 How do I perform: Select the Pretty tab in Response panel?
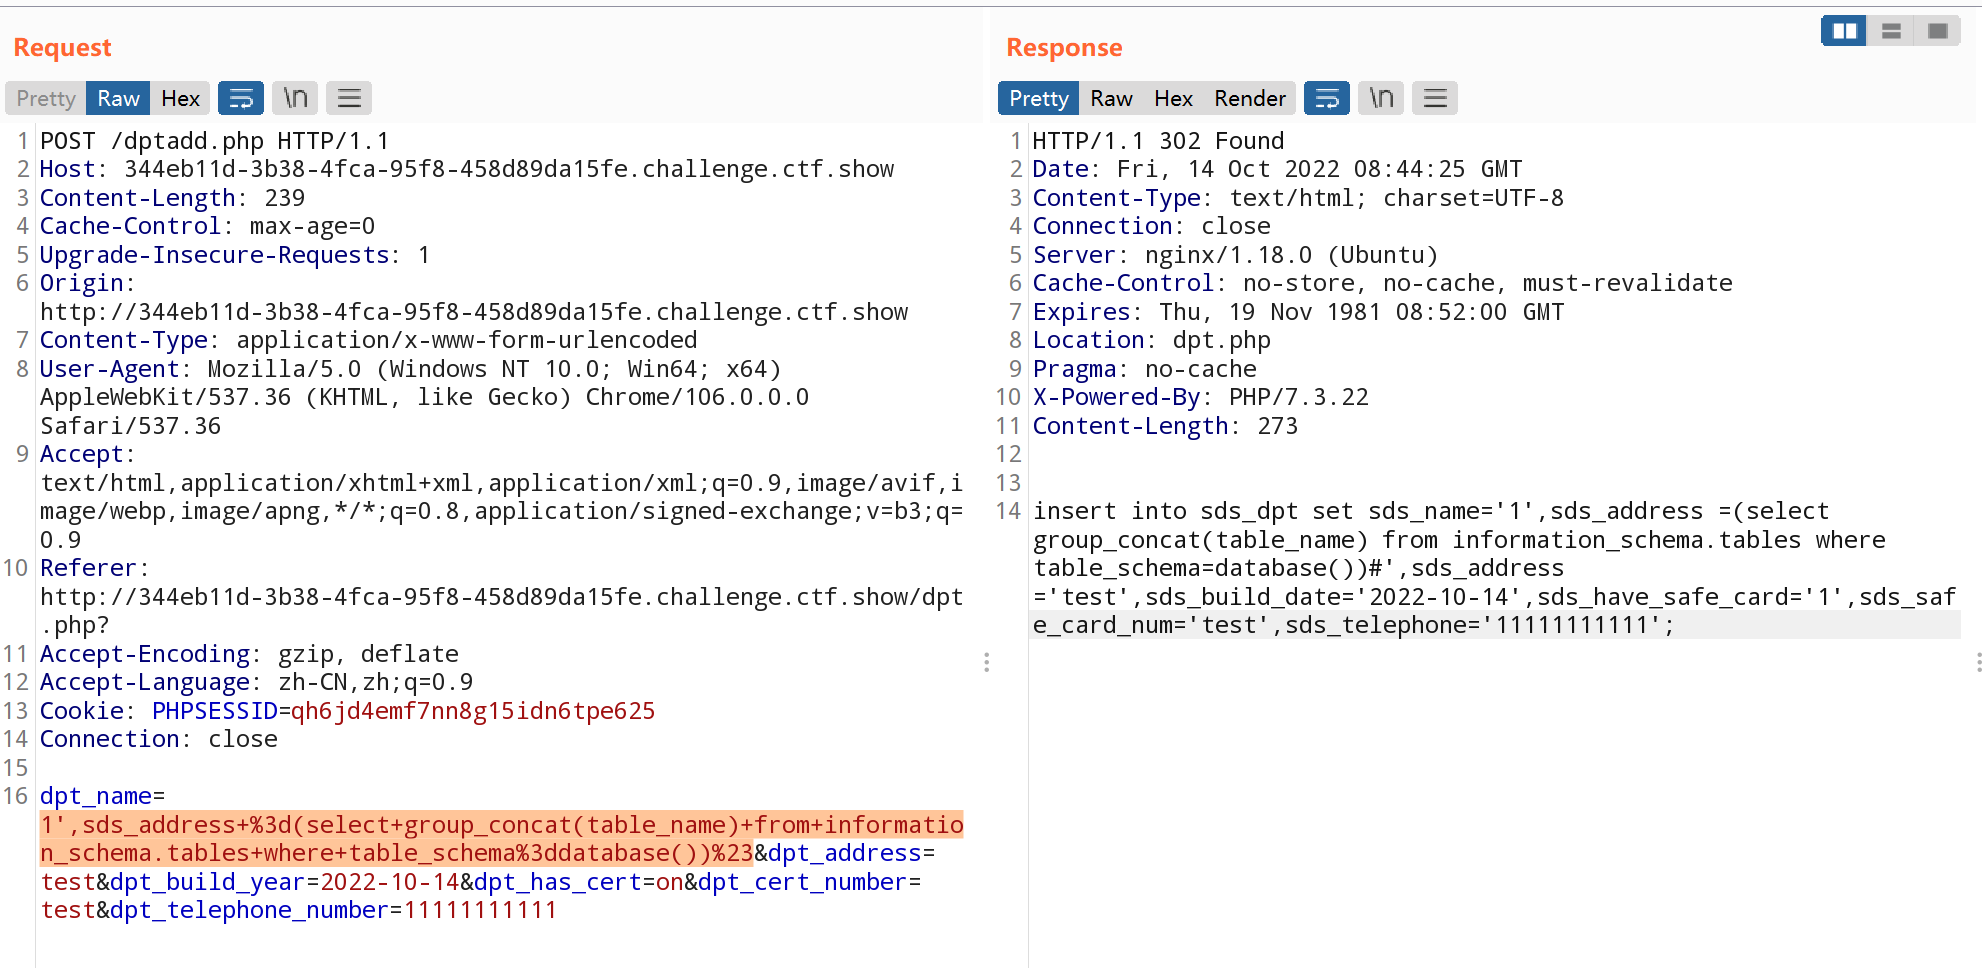pos(1039,98)
